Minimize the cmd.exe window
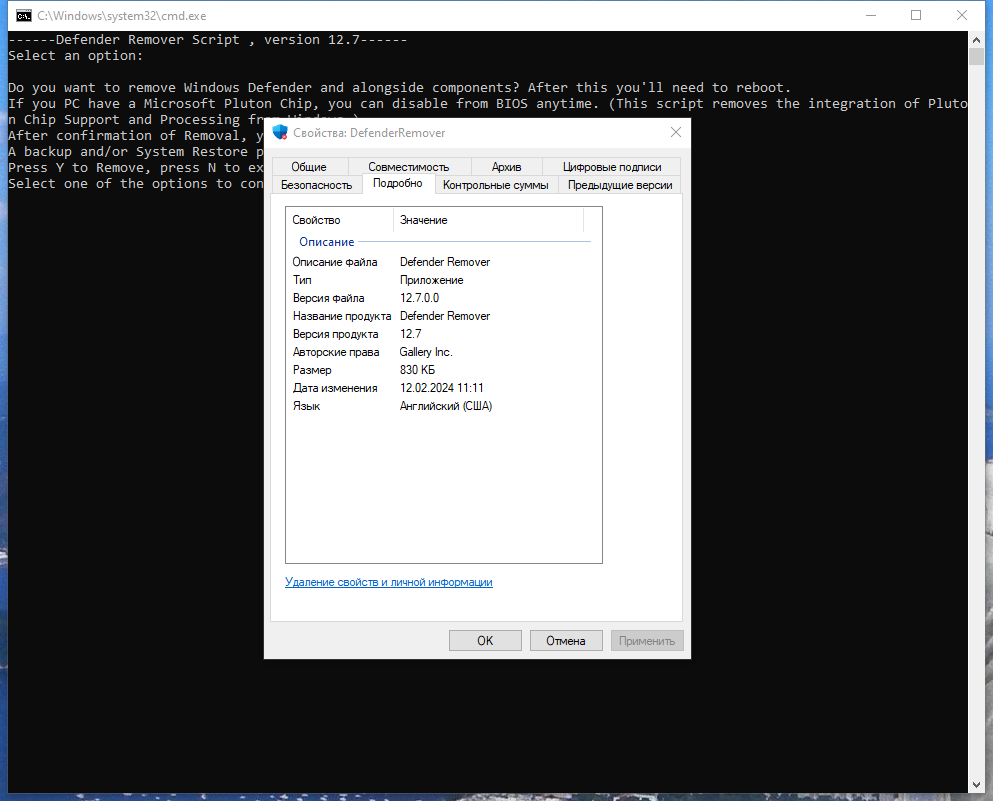 pyautogui.click(x=871, y=15)
